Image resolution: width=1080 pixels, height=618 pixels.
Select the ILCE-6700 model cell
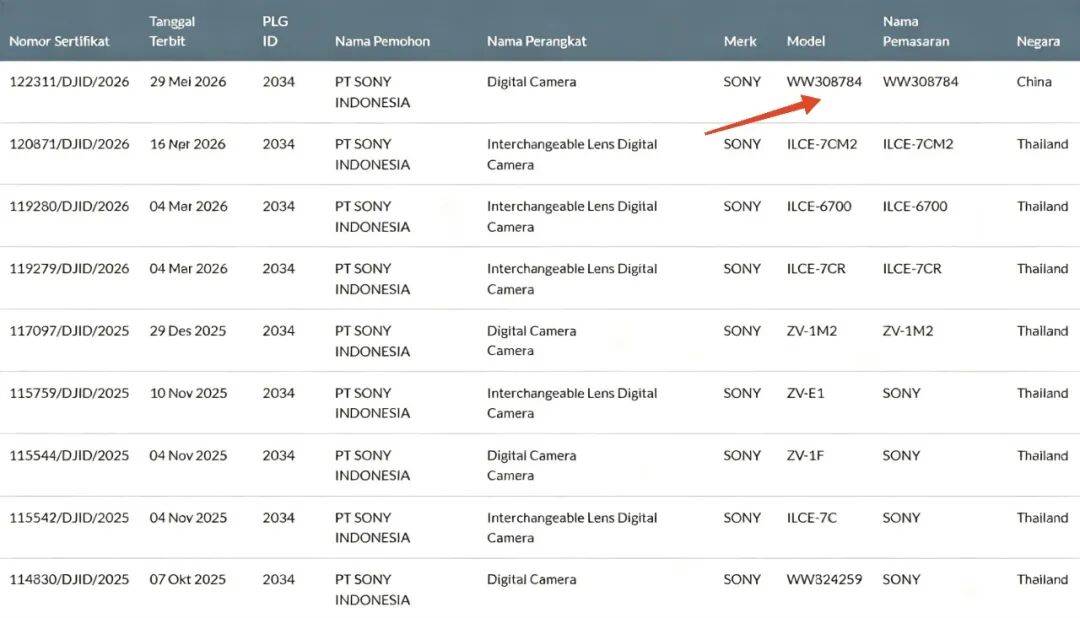819,206
